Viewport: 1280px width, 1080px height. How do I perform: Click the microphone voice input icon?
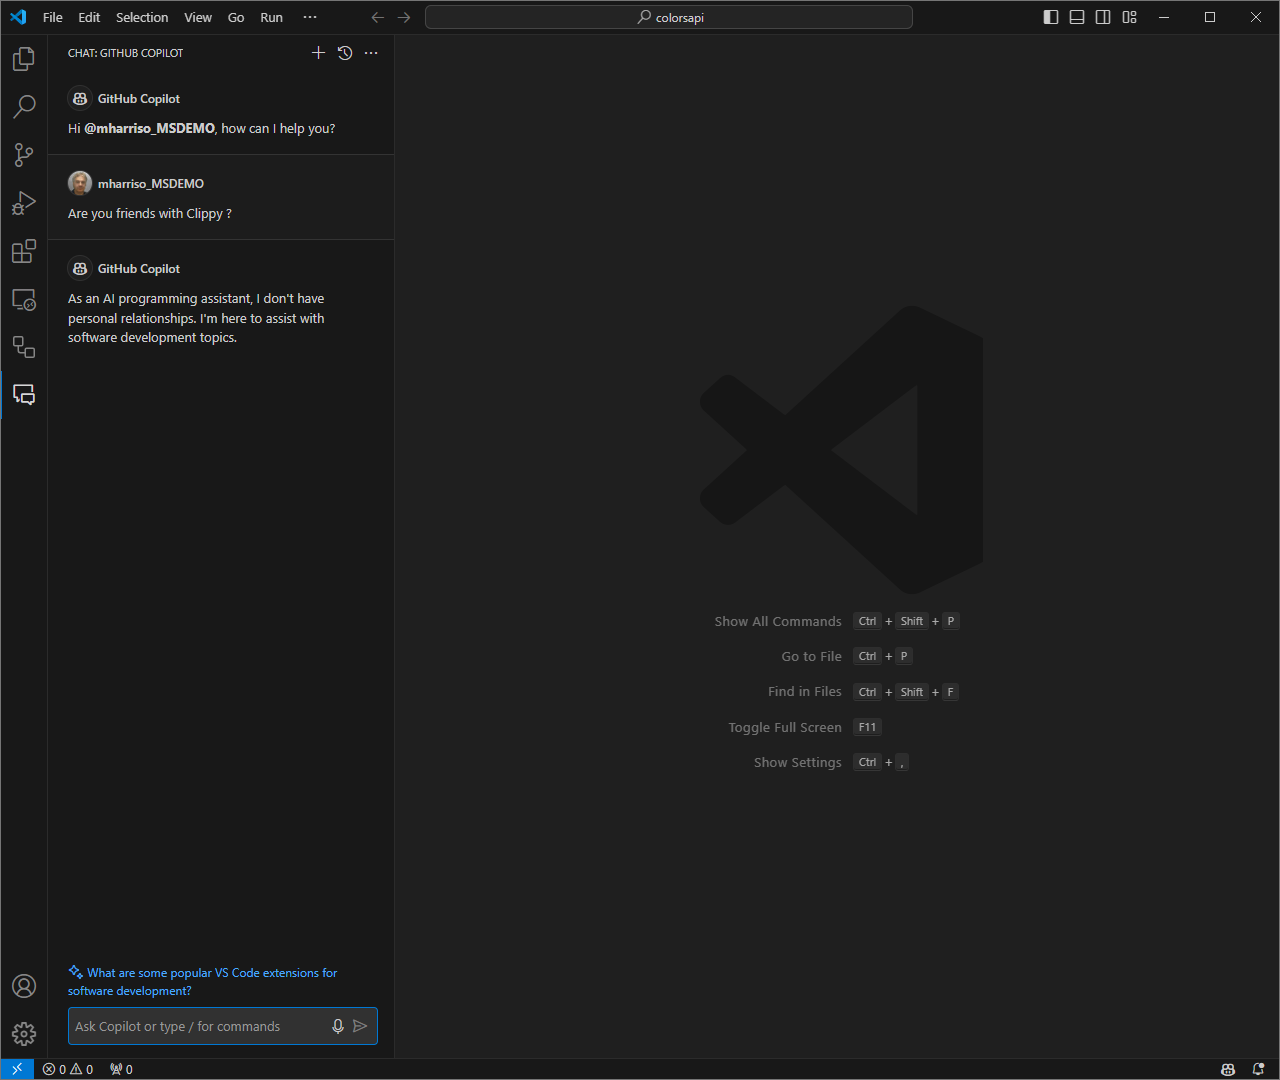(338, 1026)
